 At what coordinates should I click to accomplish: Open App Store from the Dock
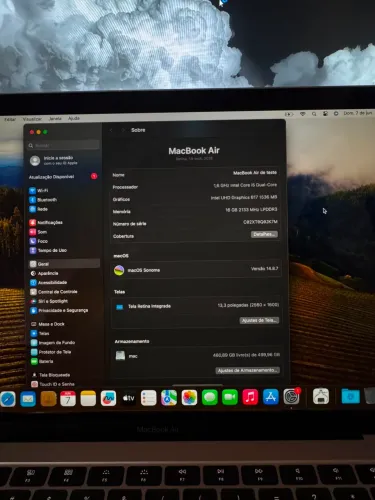[271, 397]
